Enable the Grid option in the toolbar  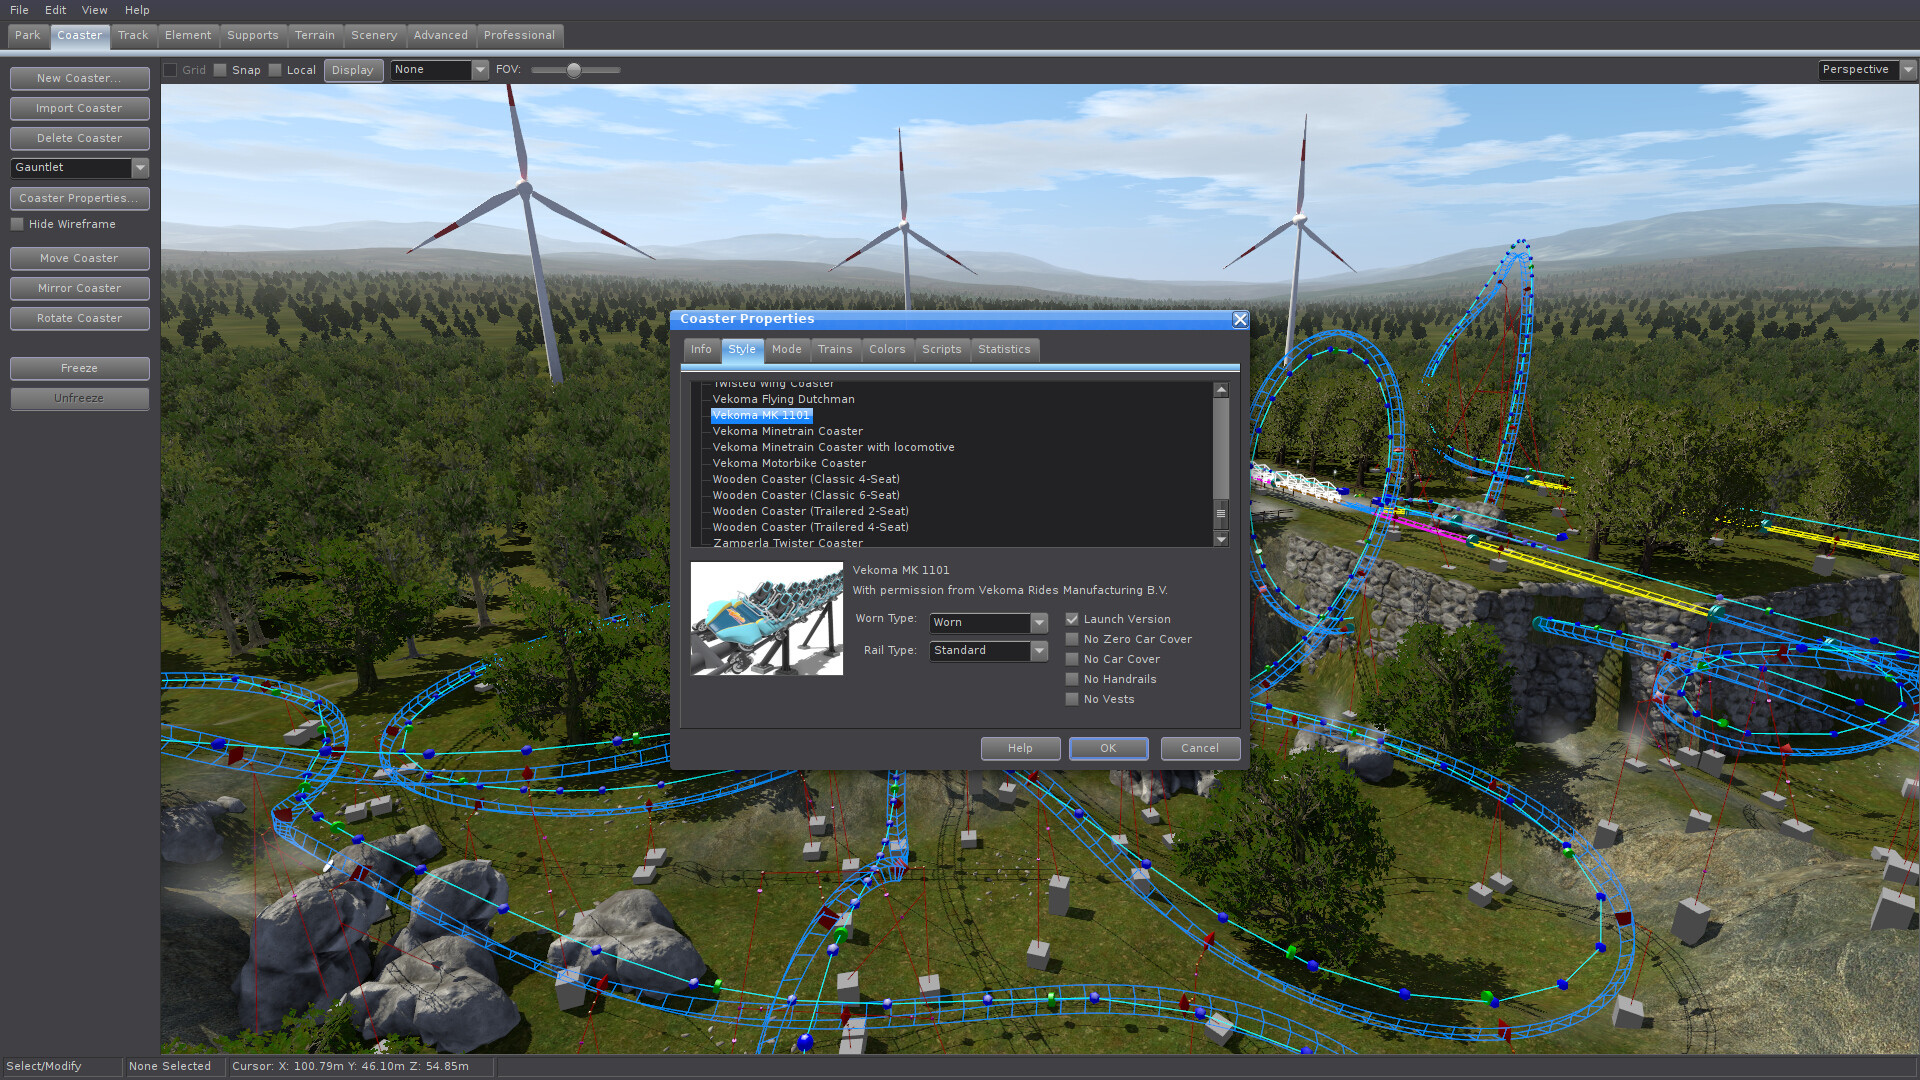click(x=170, y=70)
